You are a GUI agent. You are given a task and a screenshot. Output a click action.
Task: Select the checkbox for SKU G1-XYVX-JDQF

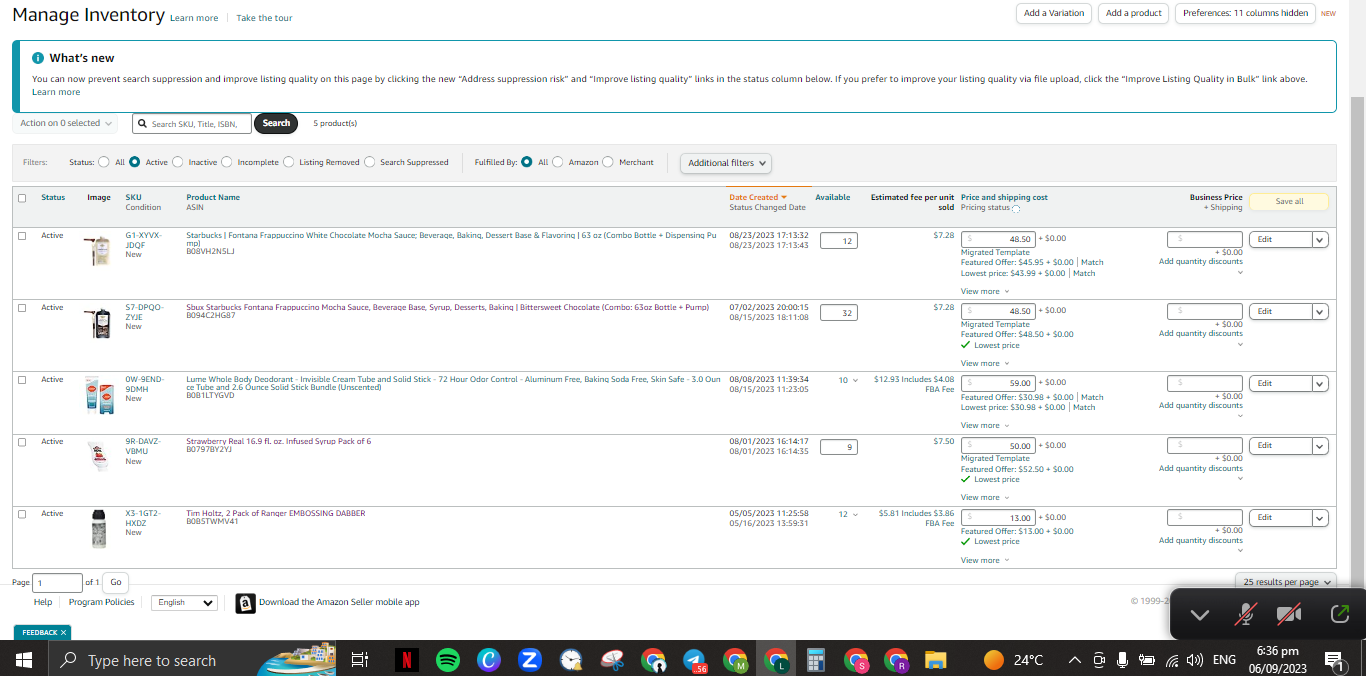click(x=22, y=236)
